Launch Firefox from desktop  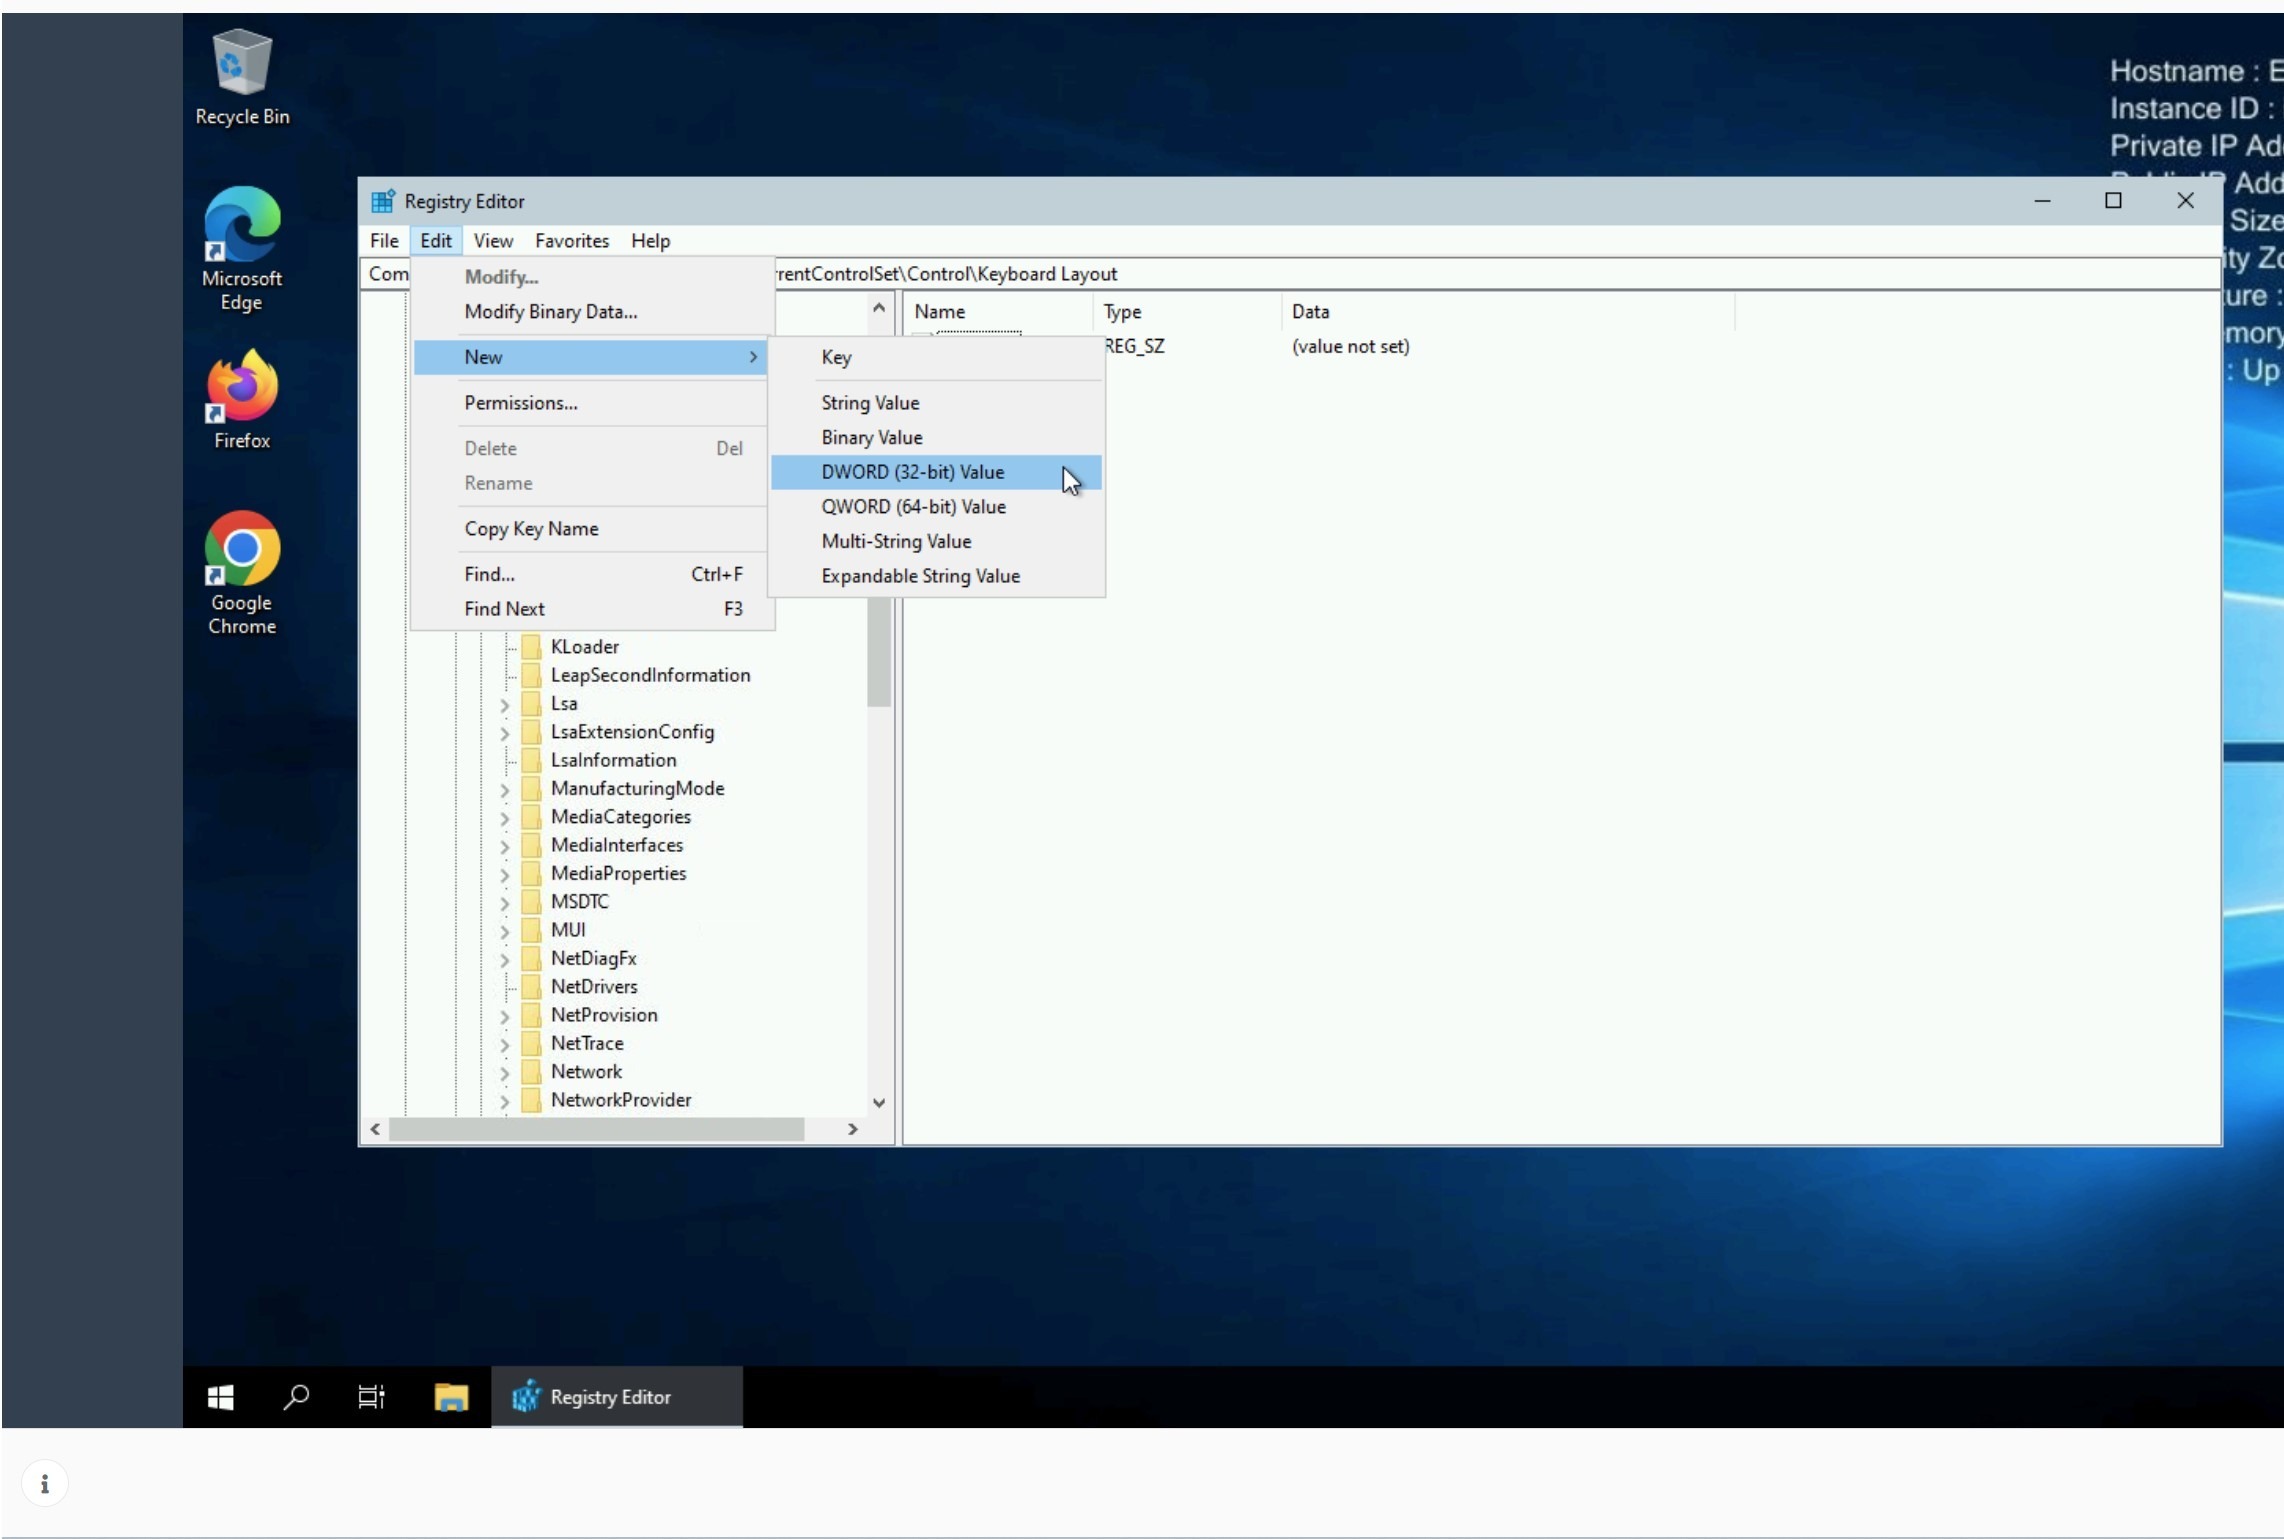(x=242, y=400)
